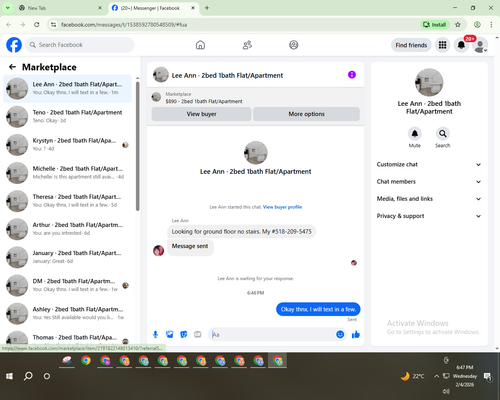The image size is (500, 400).
Task: Open the profile circle icon in top navigation
Action: 294,45
